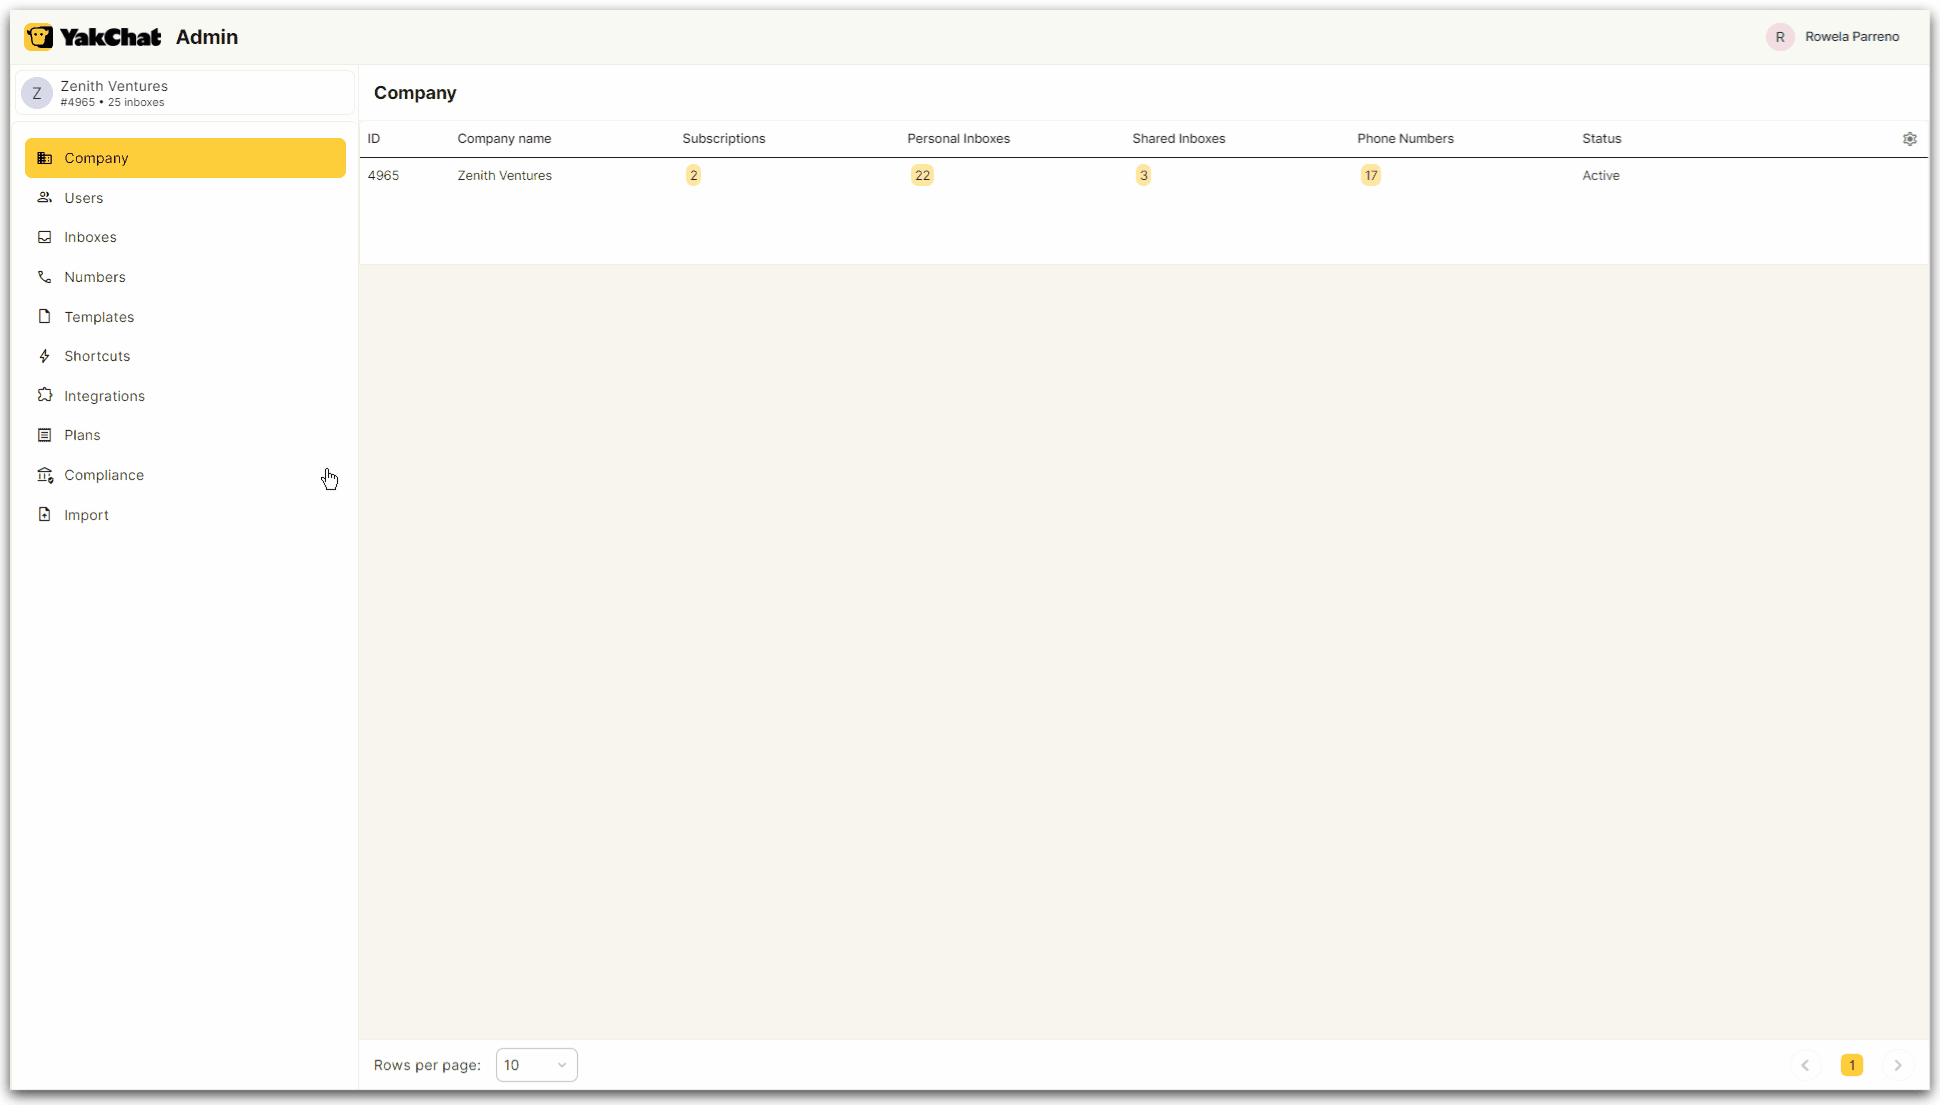Click the Phone Numbers badge 17
This screenshot has height=1105, width=1940.
click(1370, 176)
